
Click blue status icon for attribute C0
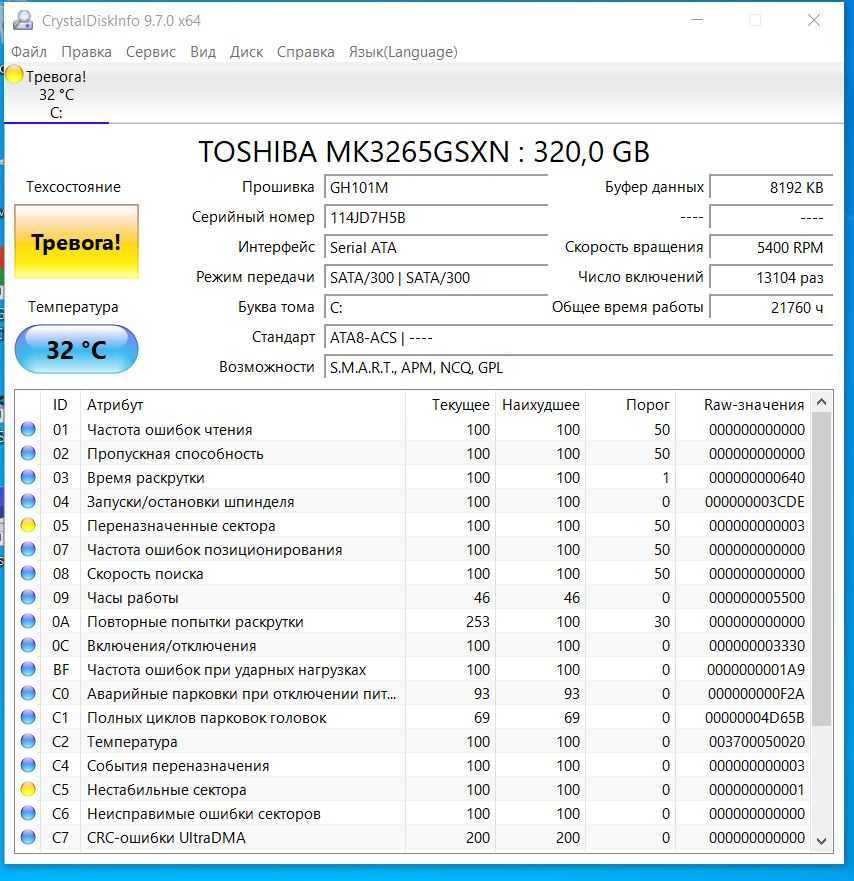[28, 693]
